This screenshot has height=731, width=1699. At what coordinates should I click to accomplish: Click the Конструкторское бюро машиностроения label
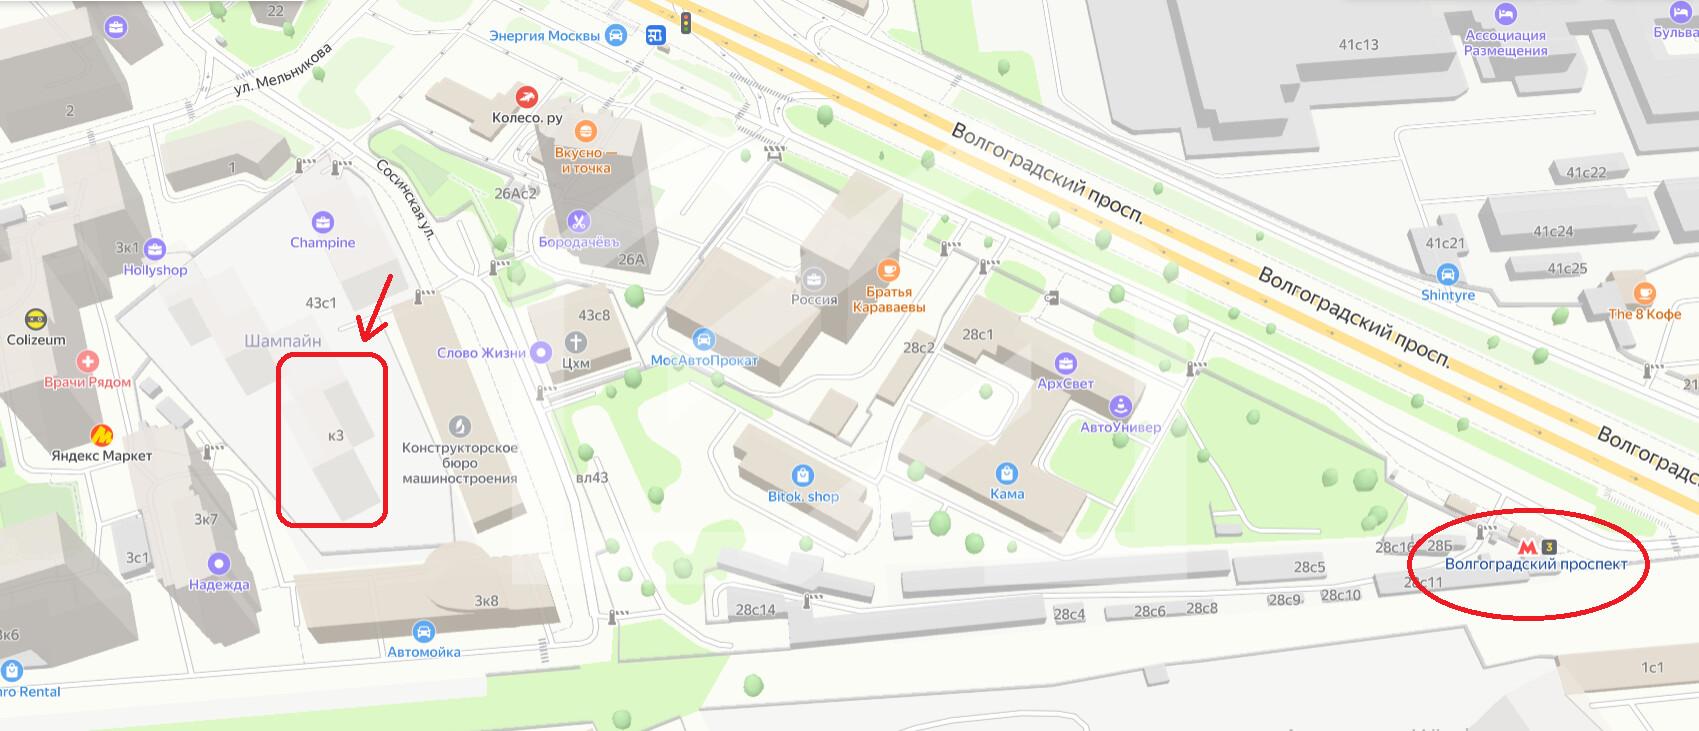(x=460, y=463)
